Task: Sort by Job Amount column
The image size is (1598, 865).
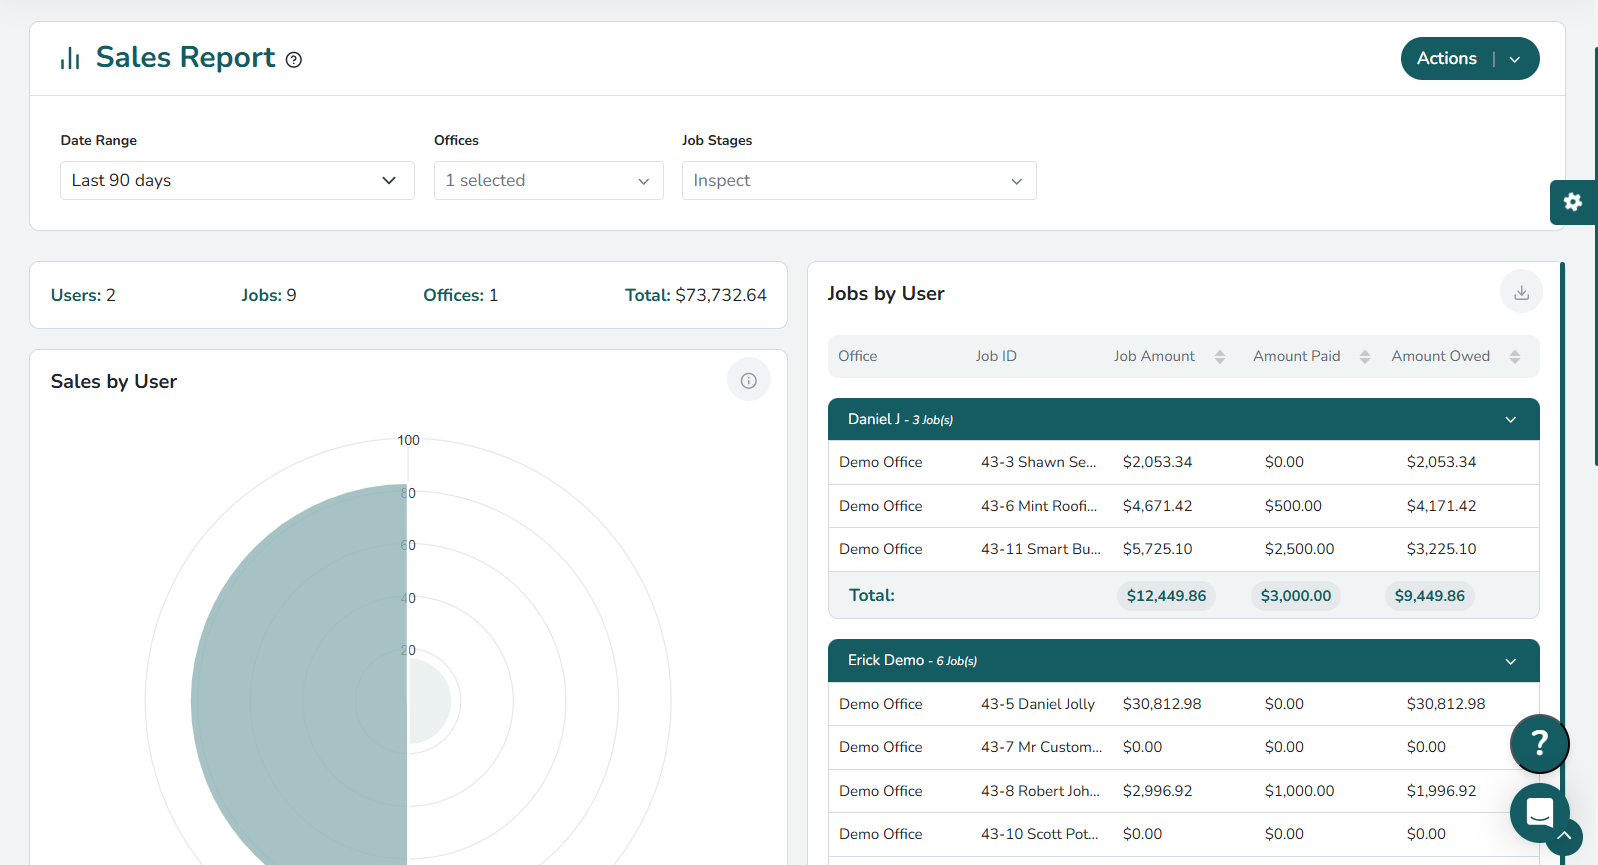Action: [x=1219, y=357]
